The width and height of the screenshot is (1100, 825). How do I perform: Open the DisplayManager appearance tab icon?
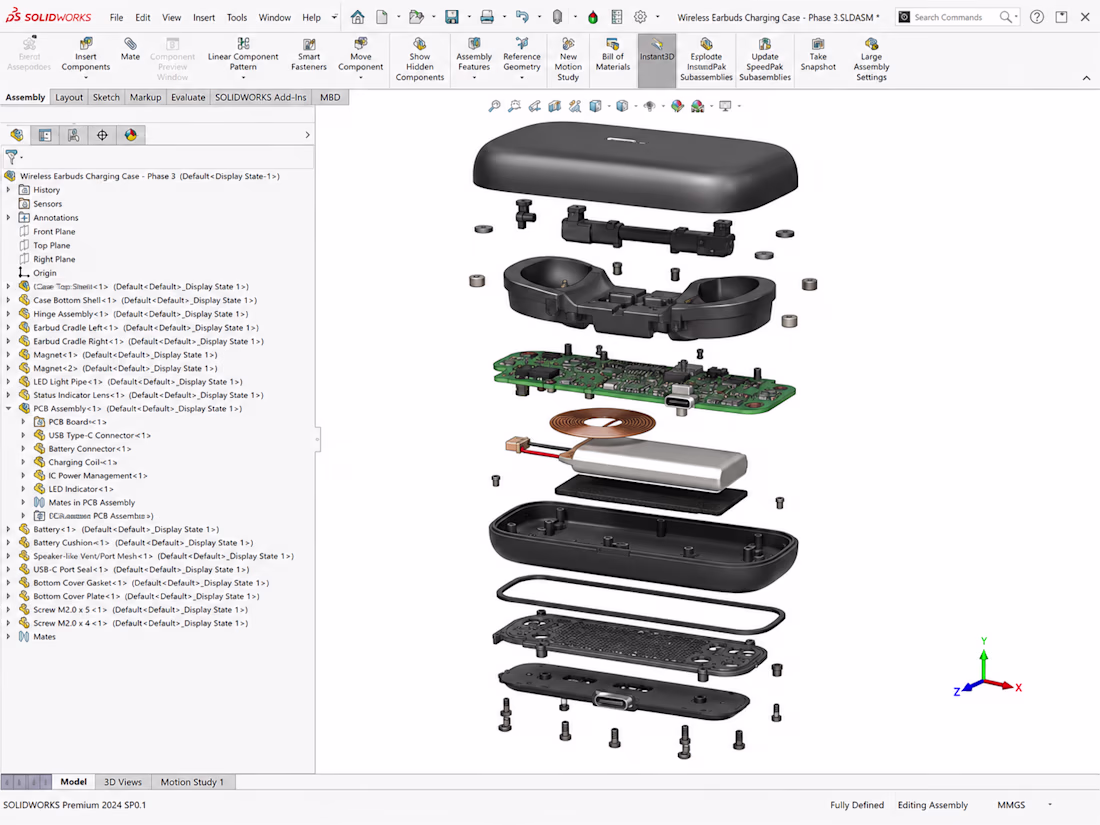[130, 135]
